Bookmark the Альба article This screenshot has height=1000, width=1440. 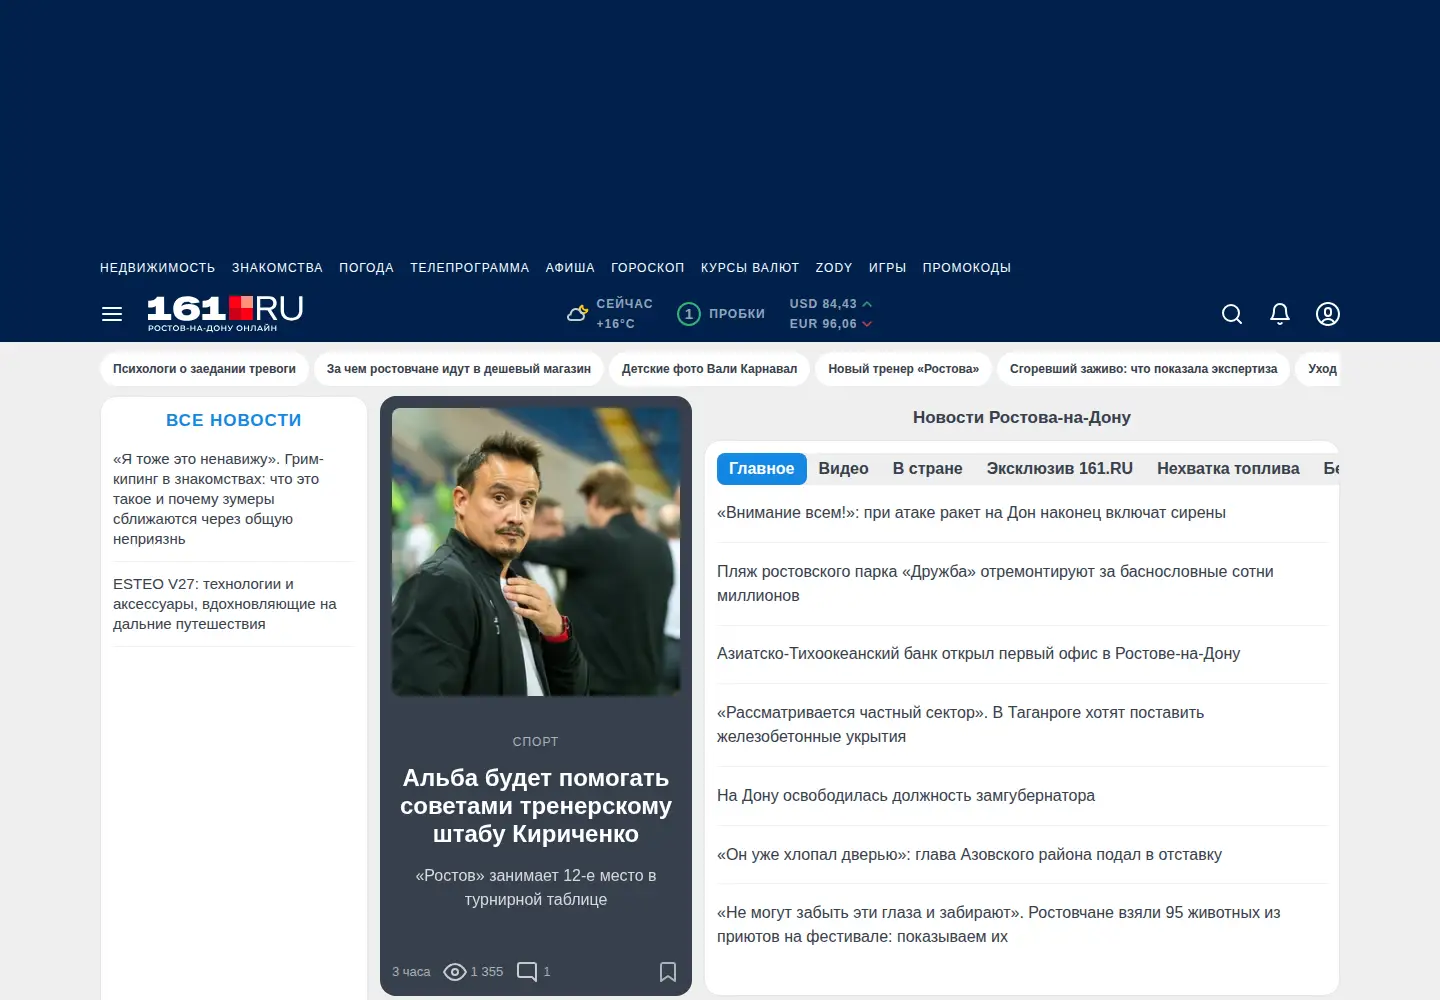click(668, 972)
